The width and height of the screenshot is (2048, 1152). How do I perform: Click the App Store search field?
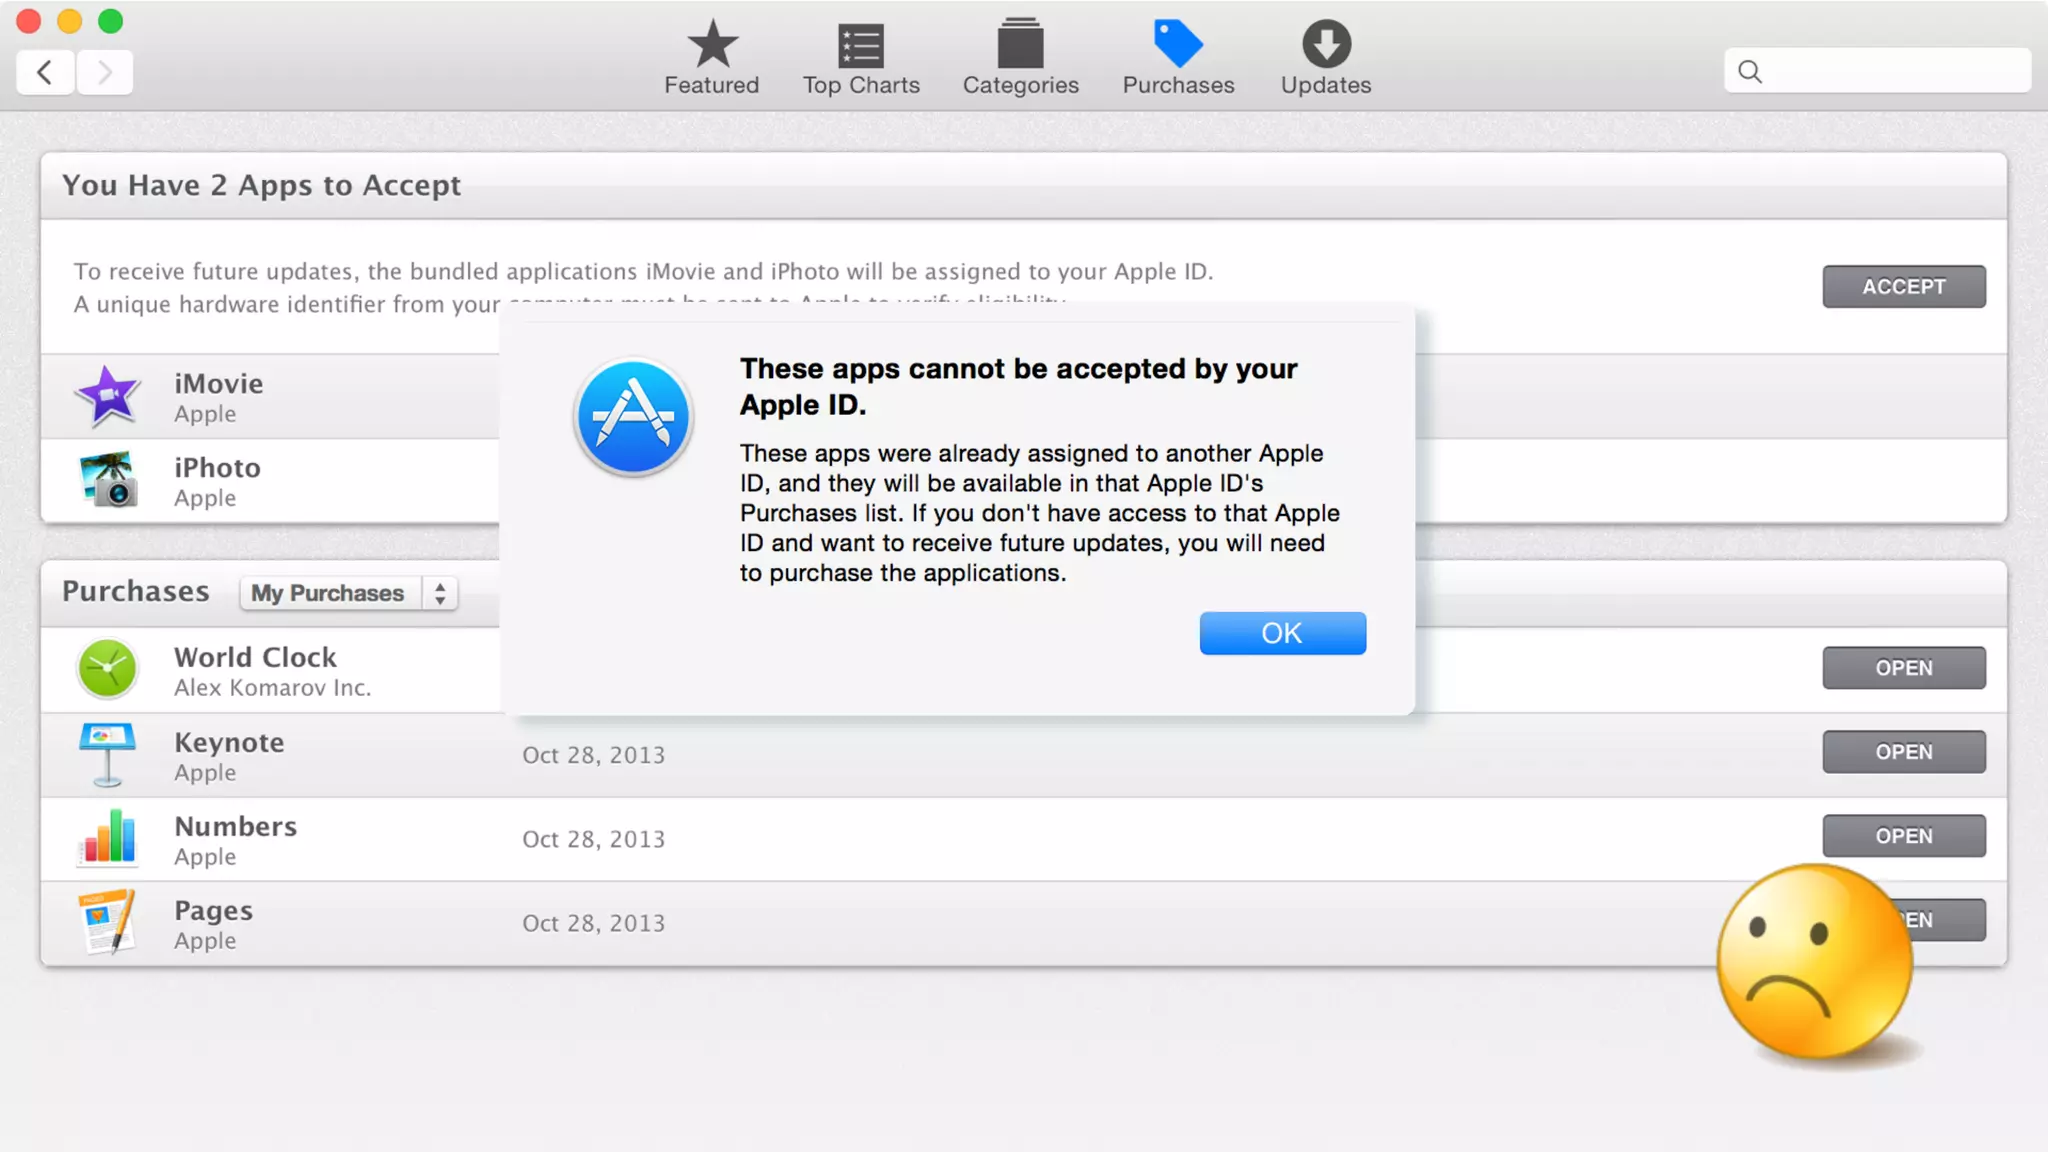[1890, 71]
